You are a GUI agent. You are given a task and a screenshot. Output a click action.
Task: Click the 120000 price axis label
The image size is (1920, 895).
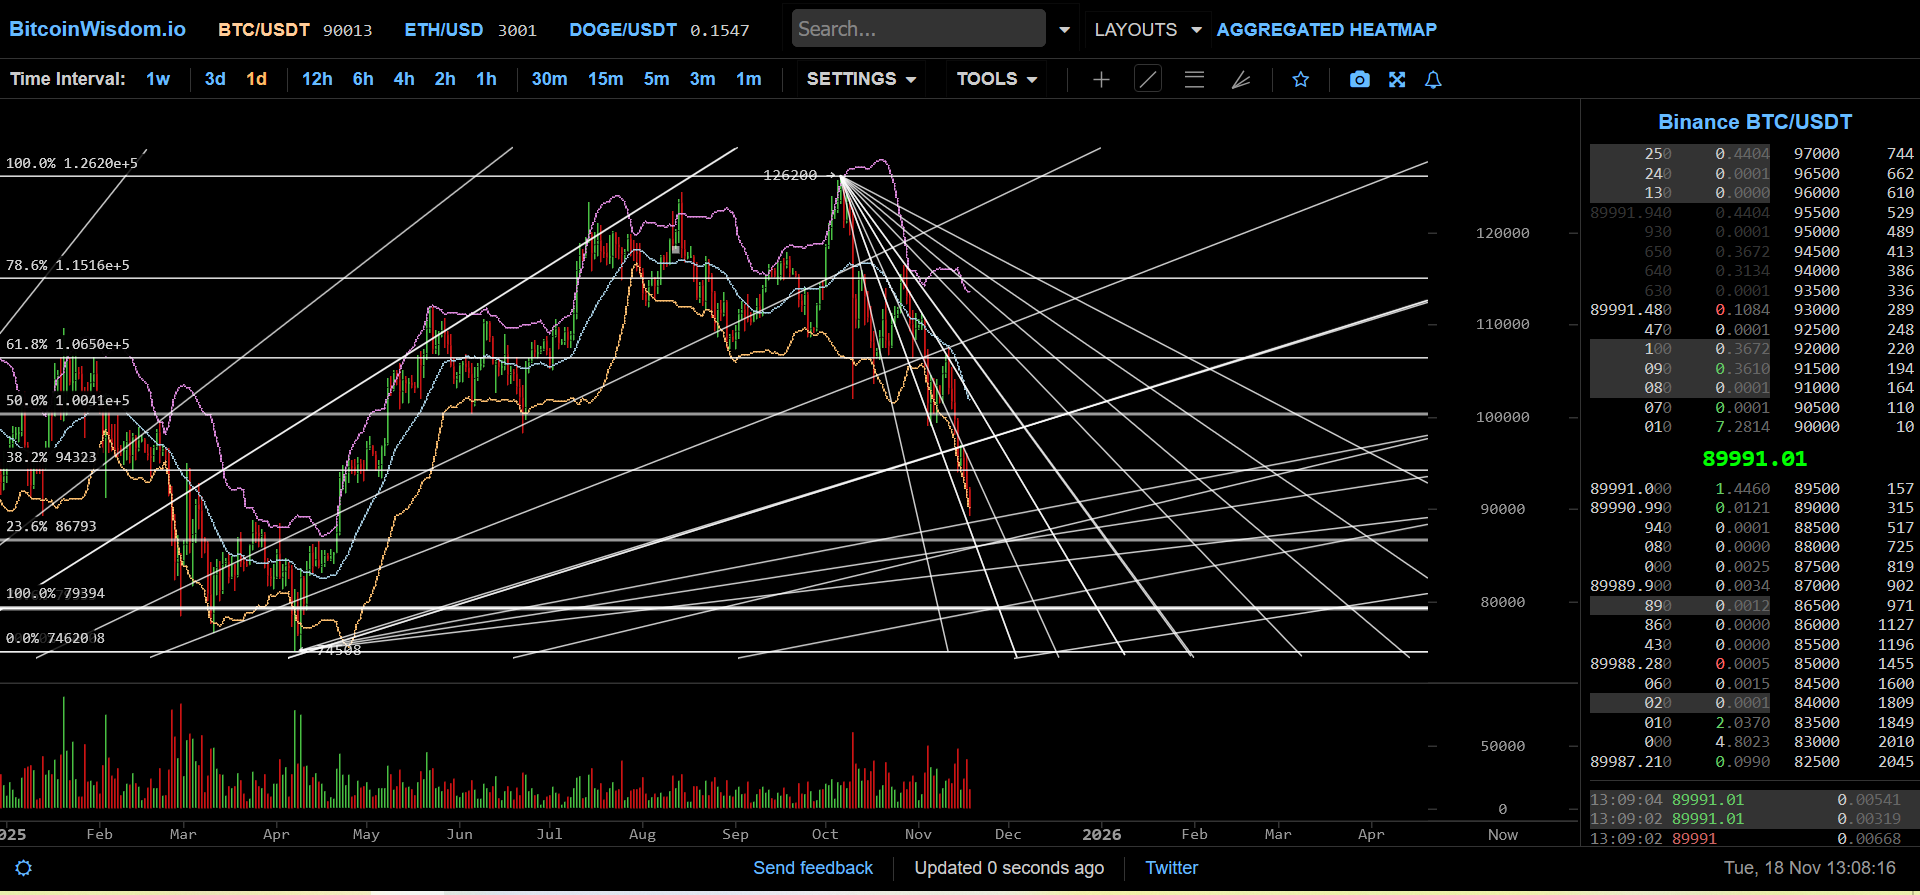point(1502,233)
